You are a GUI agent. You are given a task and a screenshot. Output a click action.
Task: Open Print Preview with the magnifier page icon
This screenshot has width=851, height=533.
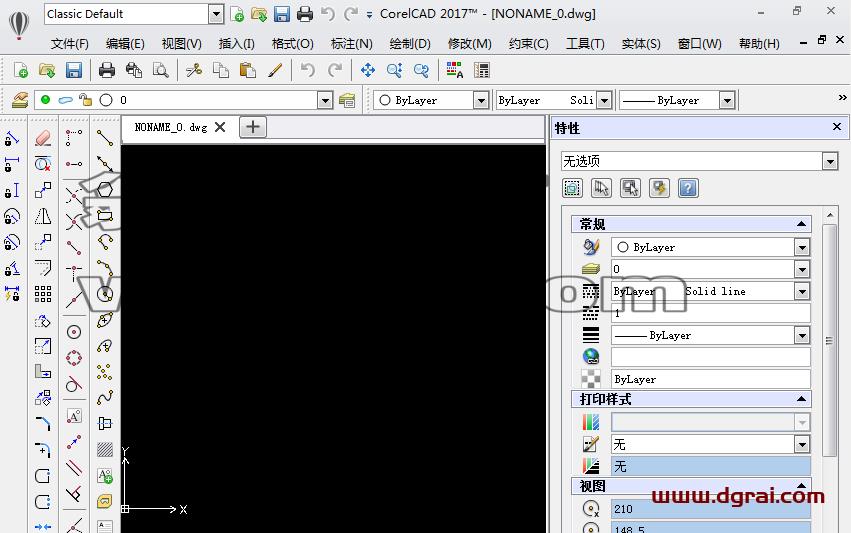coord(161,70)
